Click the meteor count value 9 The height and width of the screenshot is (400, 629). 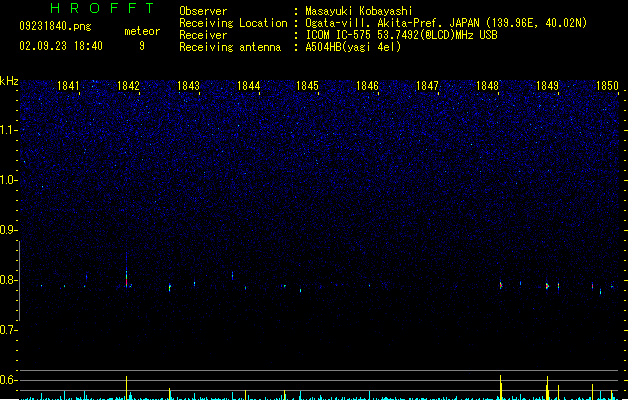point(142,46)
